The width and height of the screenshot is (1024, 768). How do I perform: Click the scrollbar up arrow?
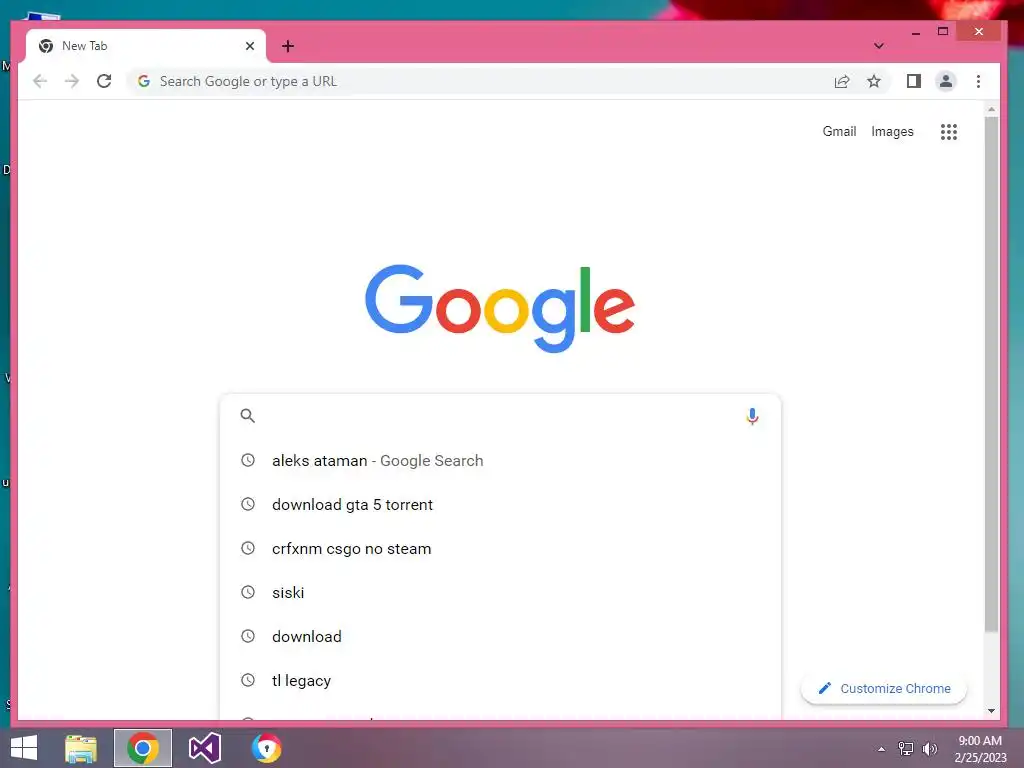pos(991,109)
